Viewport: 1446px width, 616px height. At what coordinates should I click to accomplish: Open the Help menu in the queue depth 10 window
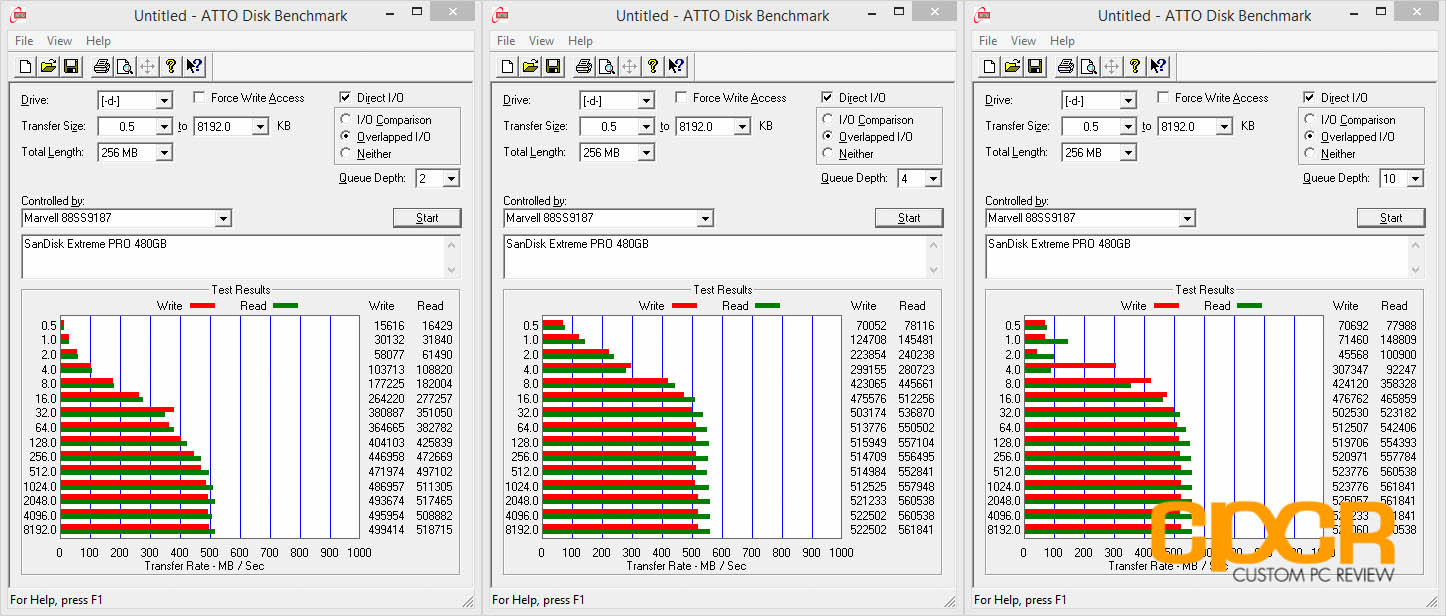[x=1063, y=41]
